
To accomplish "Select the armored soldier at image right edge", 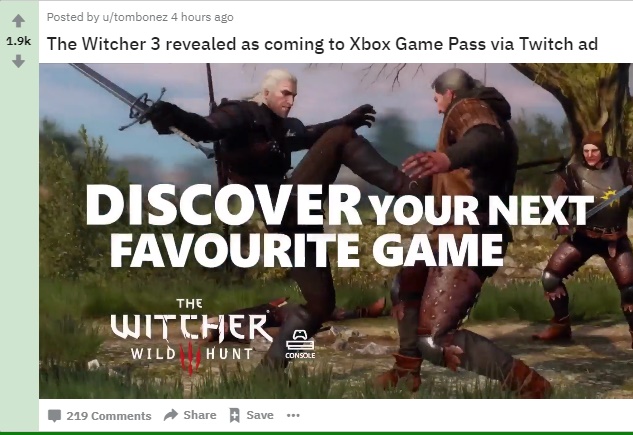I will click(589, 236).
